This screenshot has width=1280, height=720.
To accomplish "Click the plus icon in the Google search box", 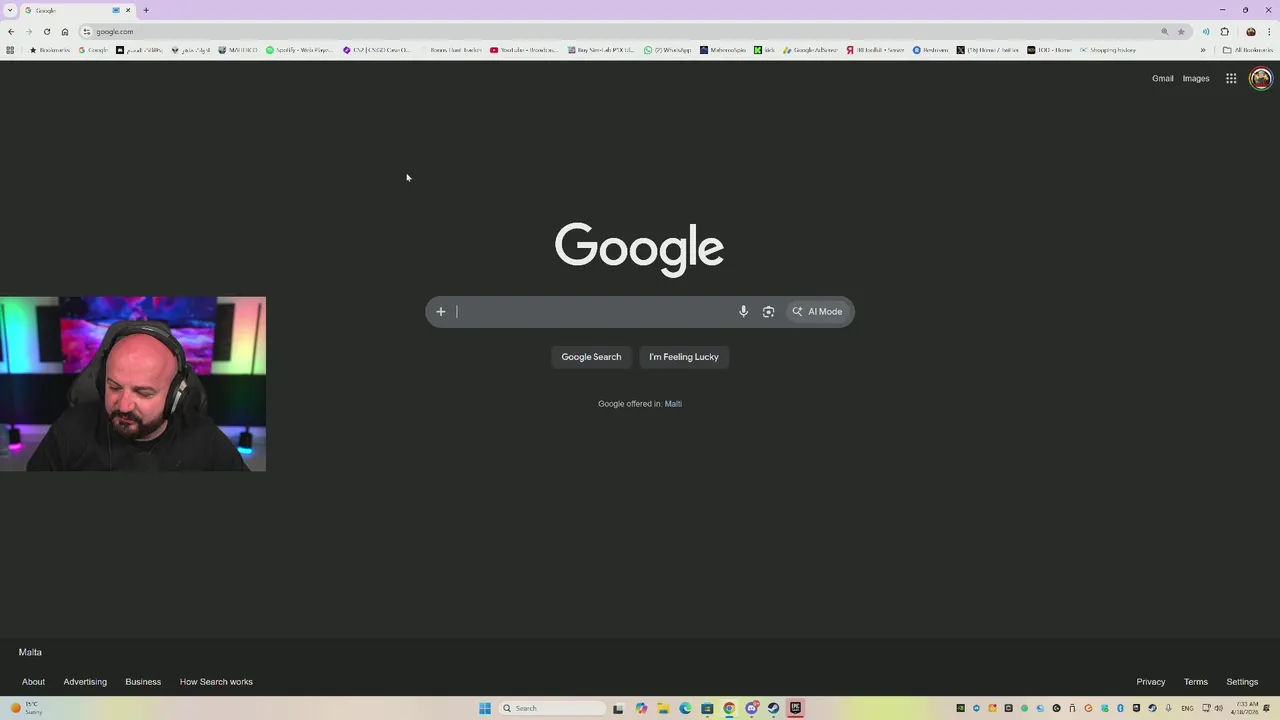I will (x=440, y=312).
